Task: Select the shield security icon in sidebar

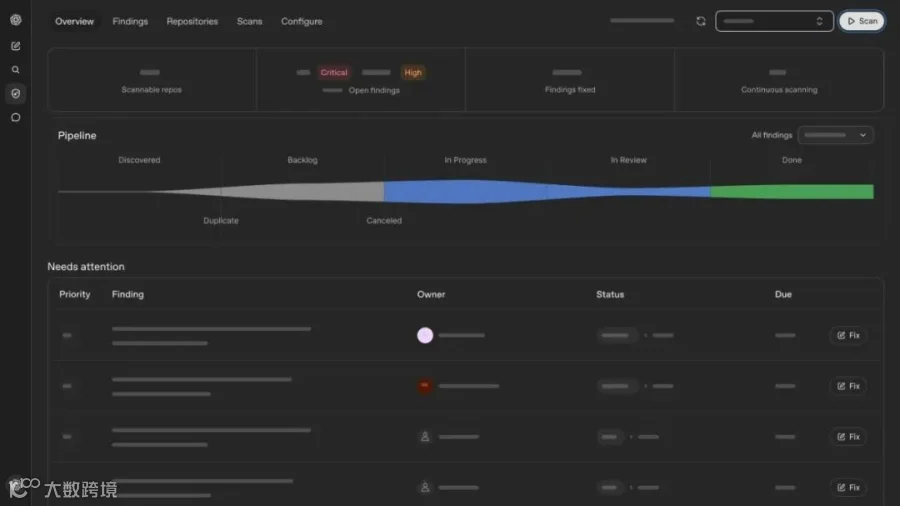Action: (15, 94)
